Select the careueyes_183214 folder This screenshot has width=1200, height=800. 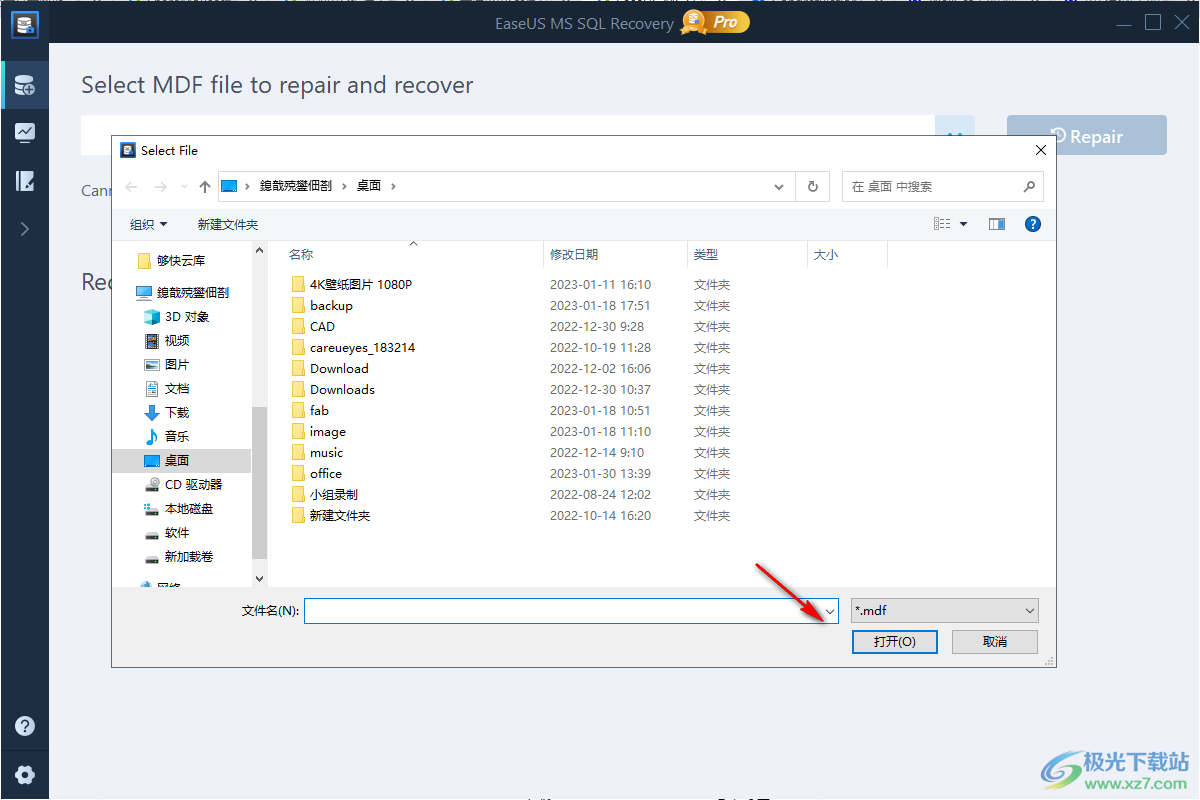pos(352,348)
